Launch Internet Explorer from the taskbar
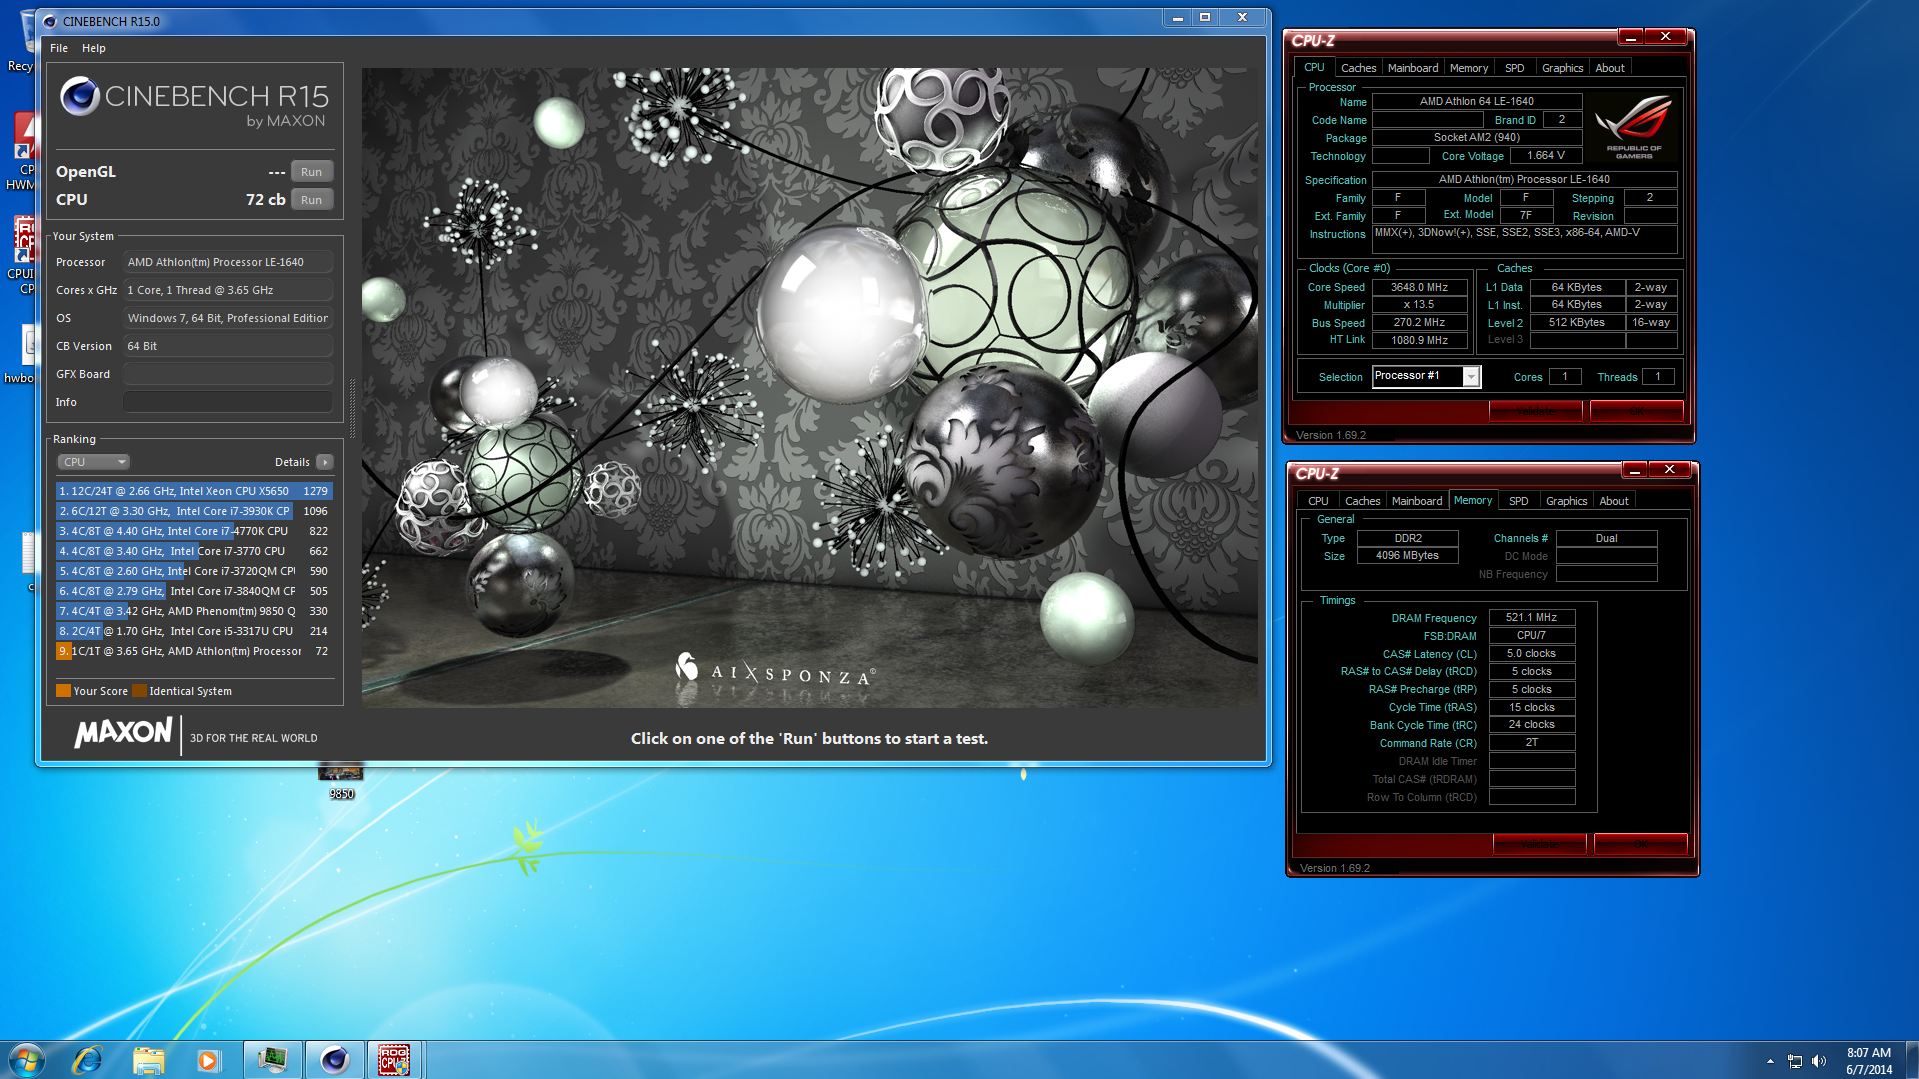The height and width of the screenshot is (1079, 1919). point(88,1059)
